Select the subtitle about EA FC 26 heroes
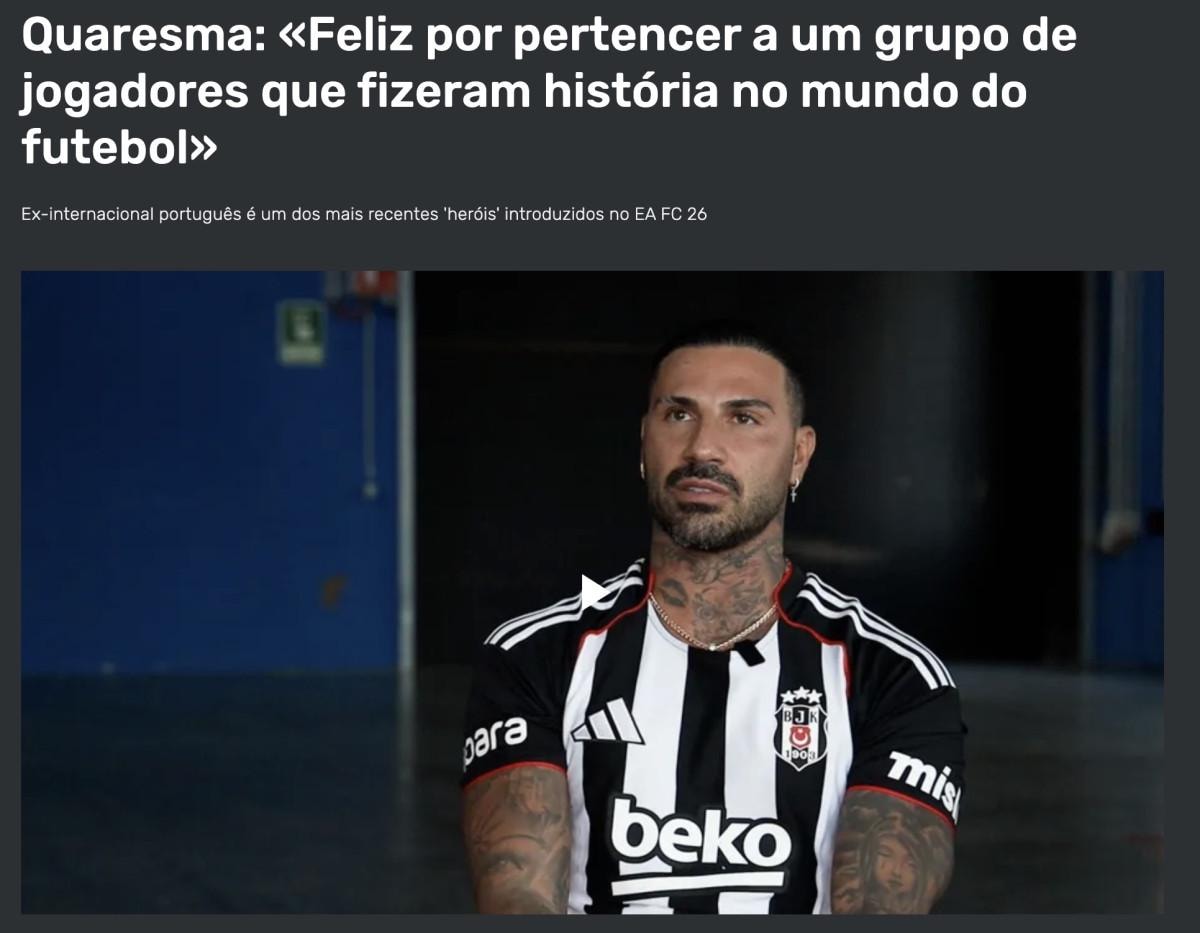1200x933 pixels. click(364, 214)
